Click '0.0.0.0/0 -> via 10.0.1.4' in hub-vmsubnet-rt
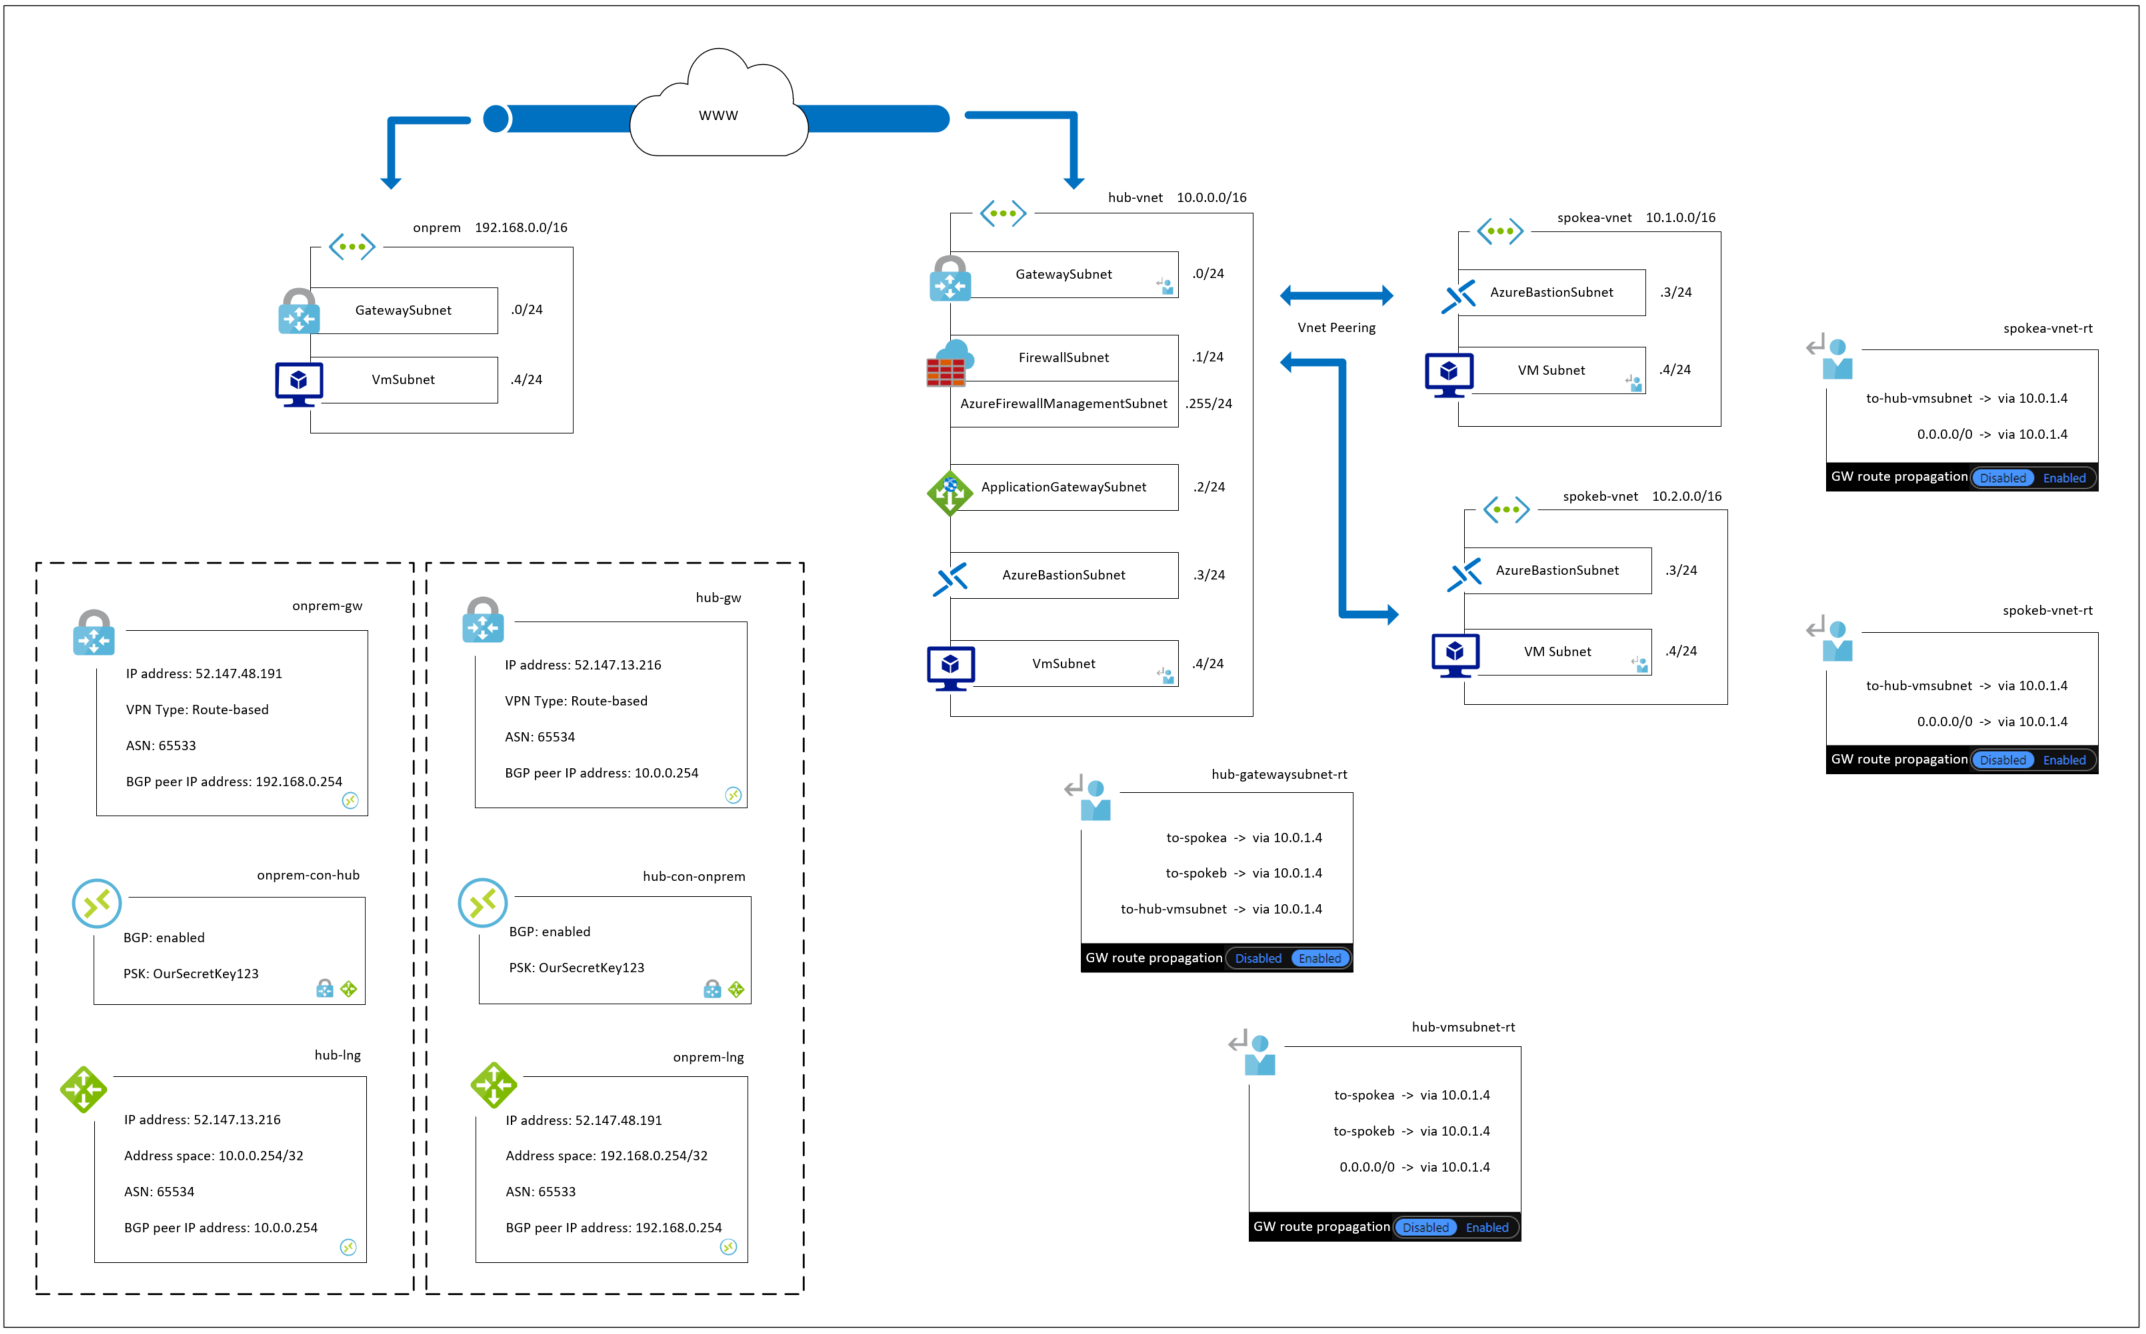The image size is (2146, 1334). click(1415, 1167)
